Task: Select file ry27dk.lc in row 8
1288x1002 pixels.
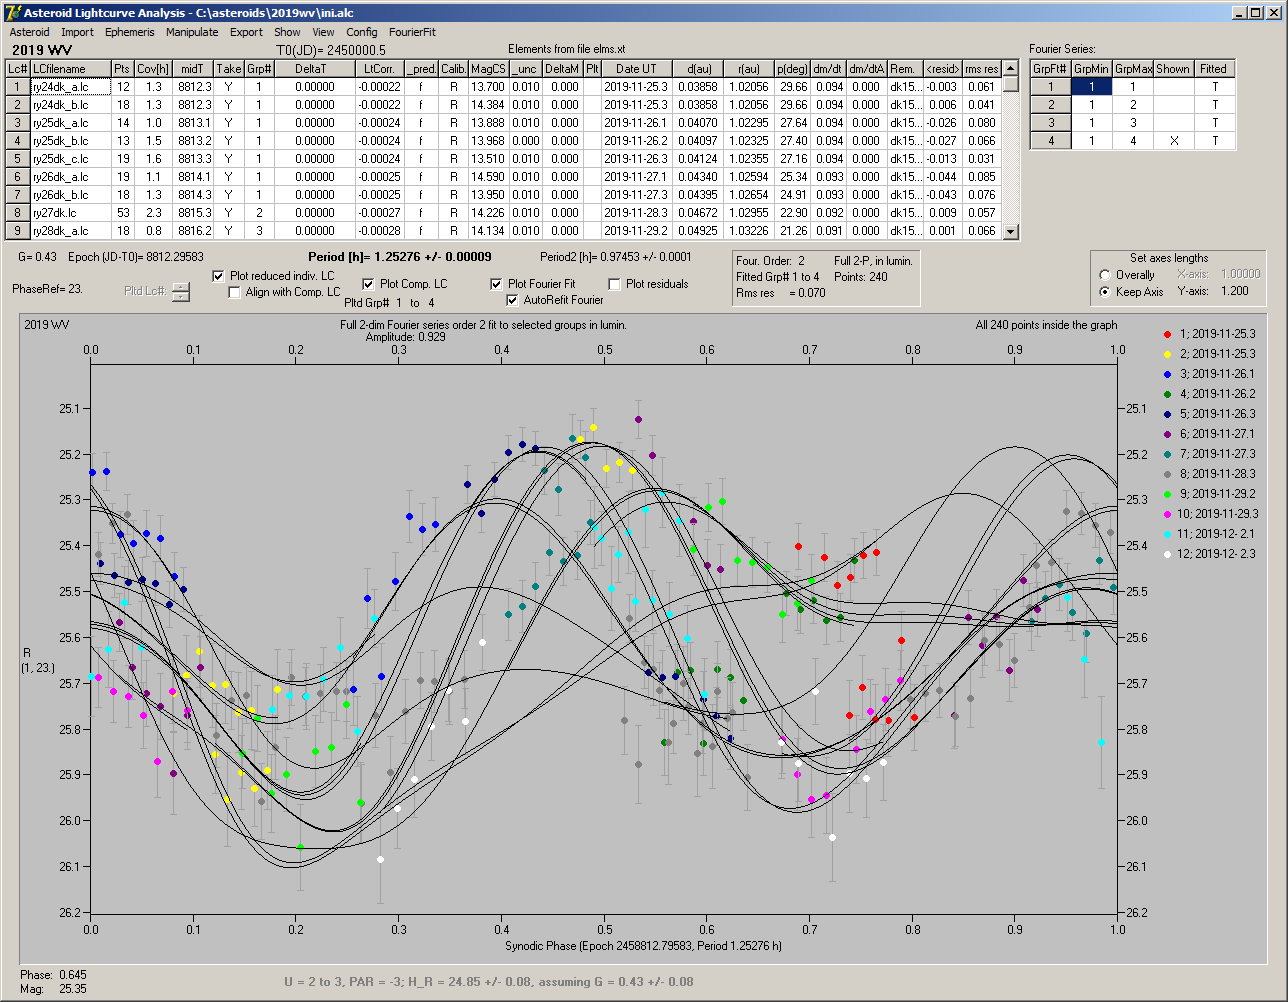Action: (x=70, y=213)
